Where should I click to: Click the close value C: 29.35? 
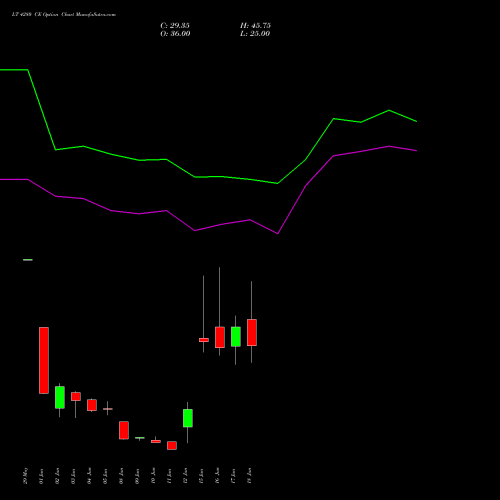coord(175,26)
